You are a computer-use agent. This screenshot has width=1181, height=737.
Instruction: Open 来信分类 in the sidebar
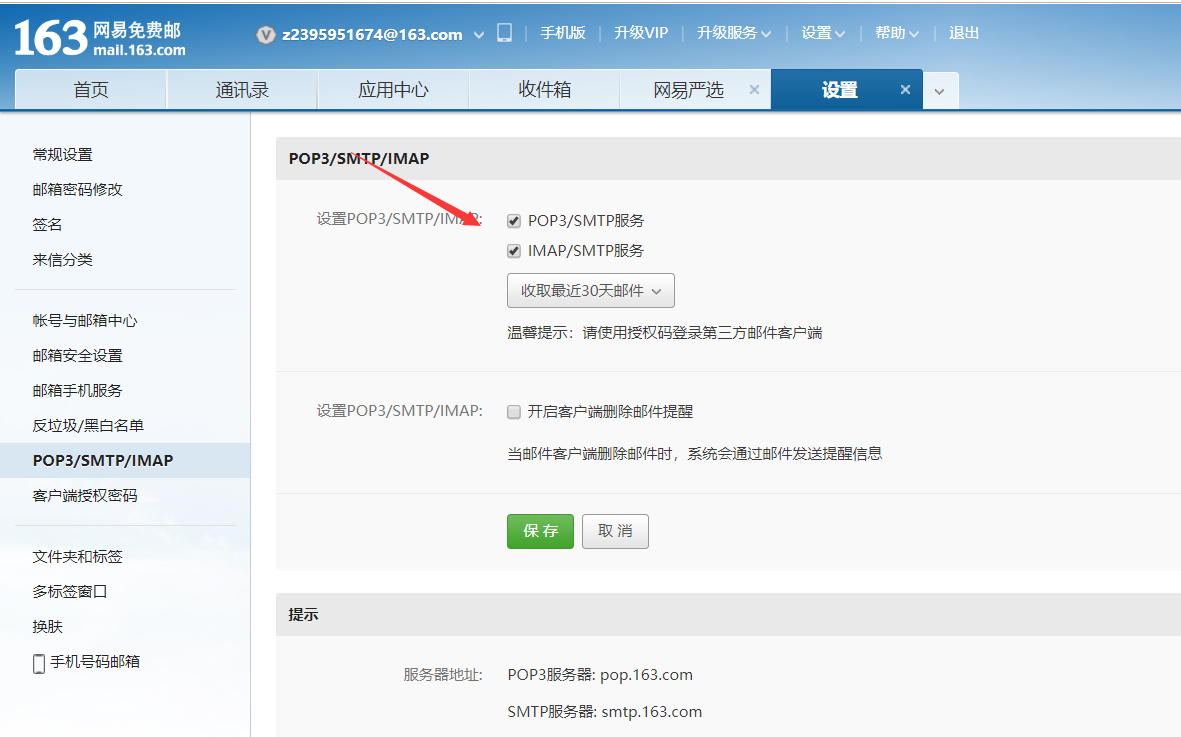point(63,260)
